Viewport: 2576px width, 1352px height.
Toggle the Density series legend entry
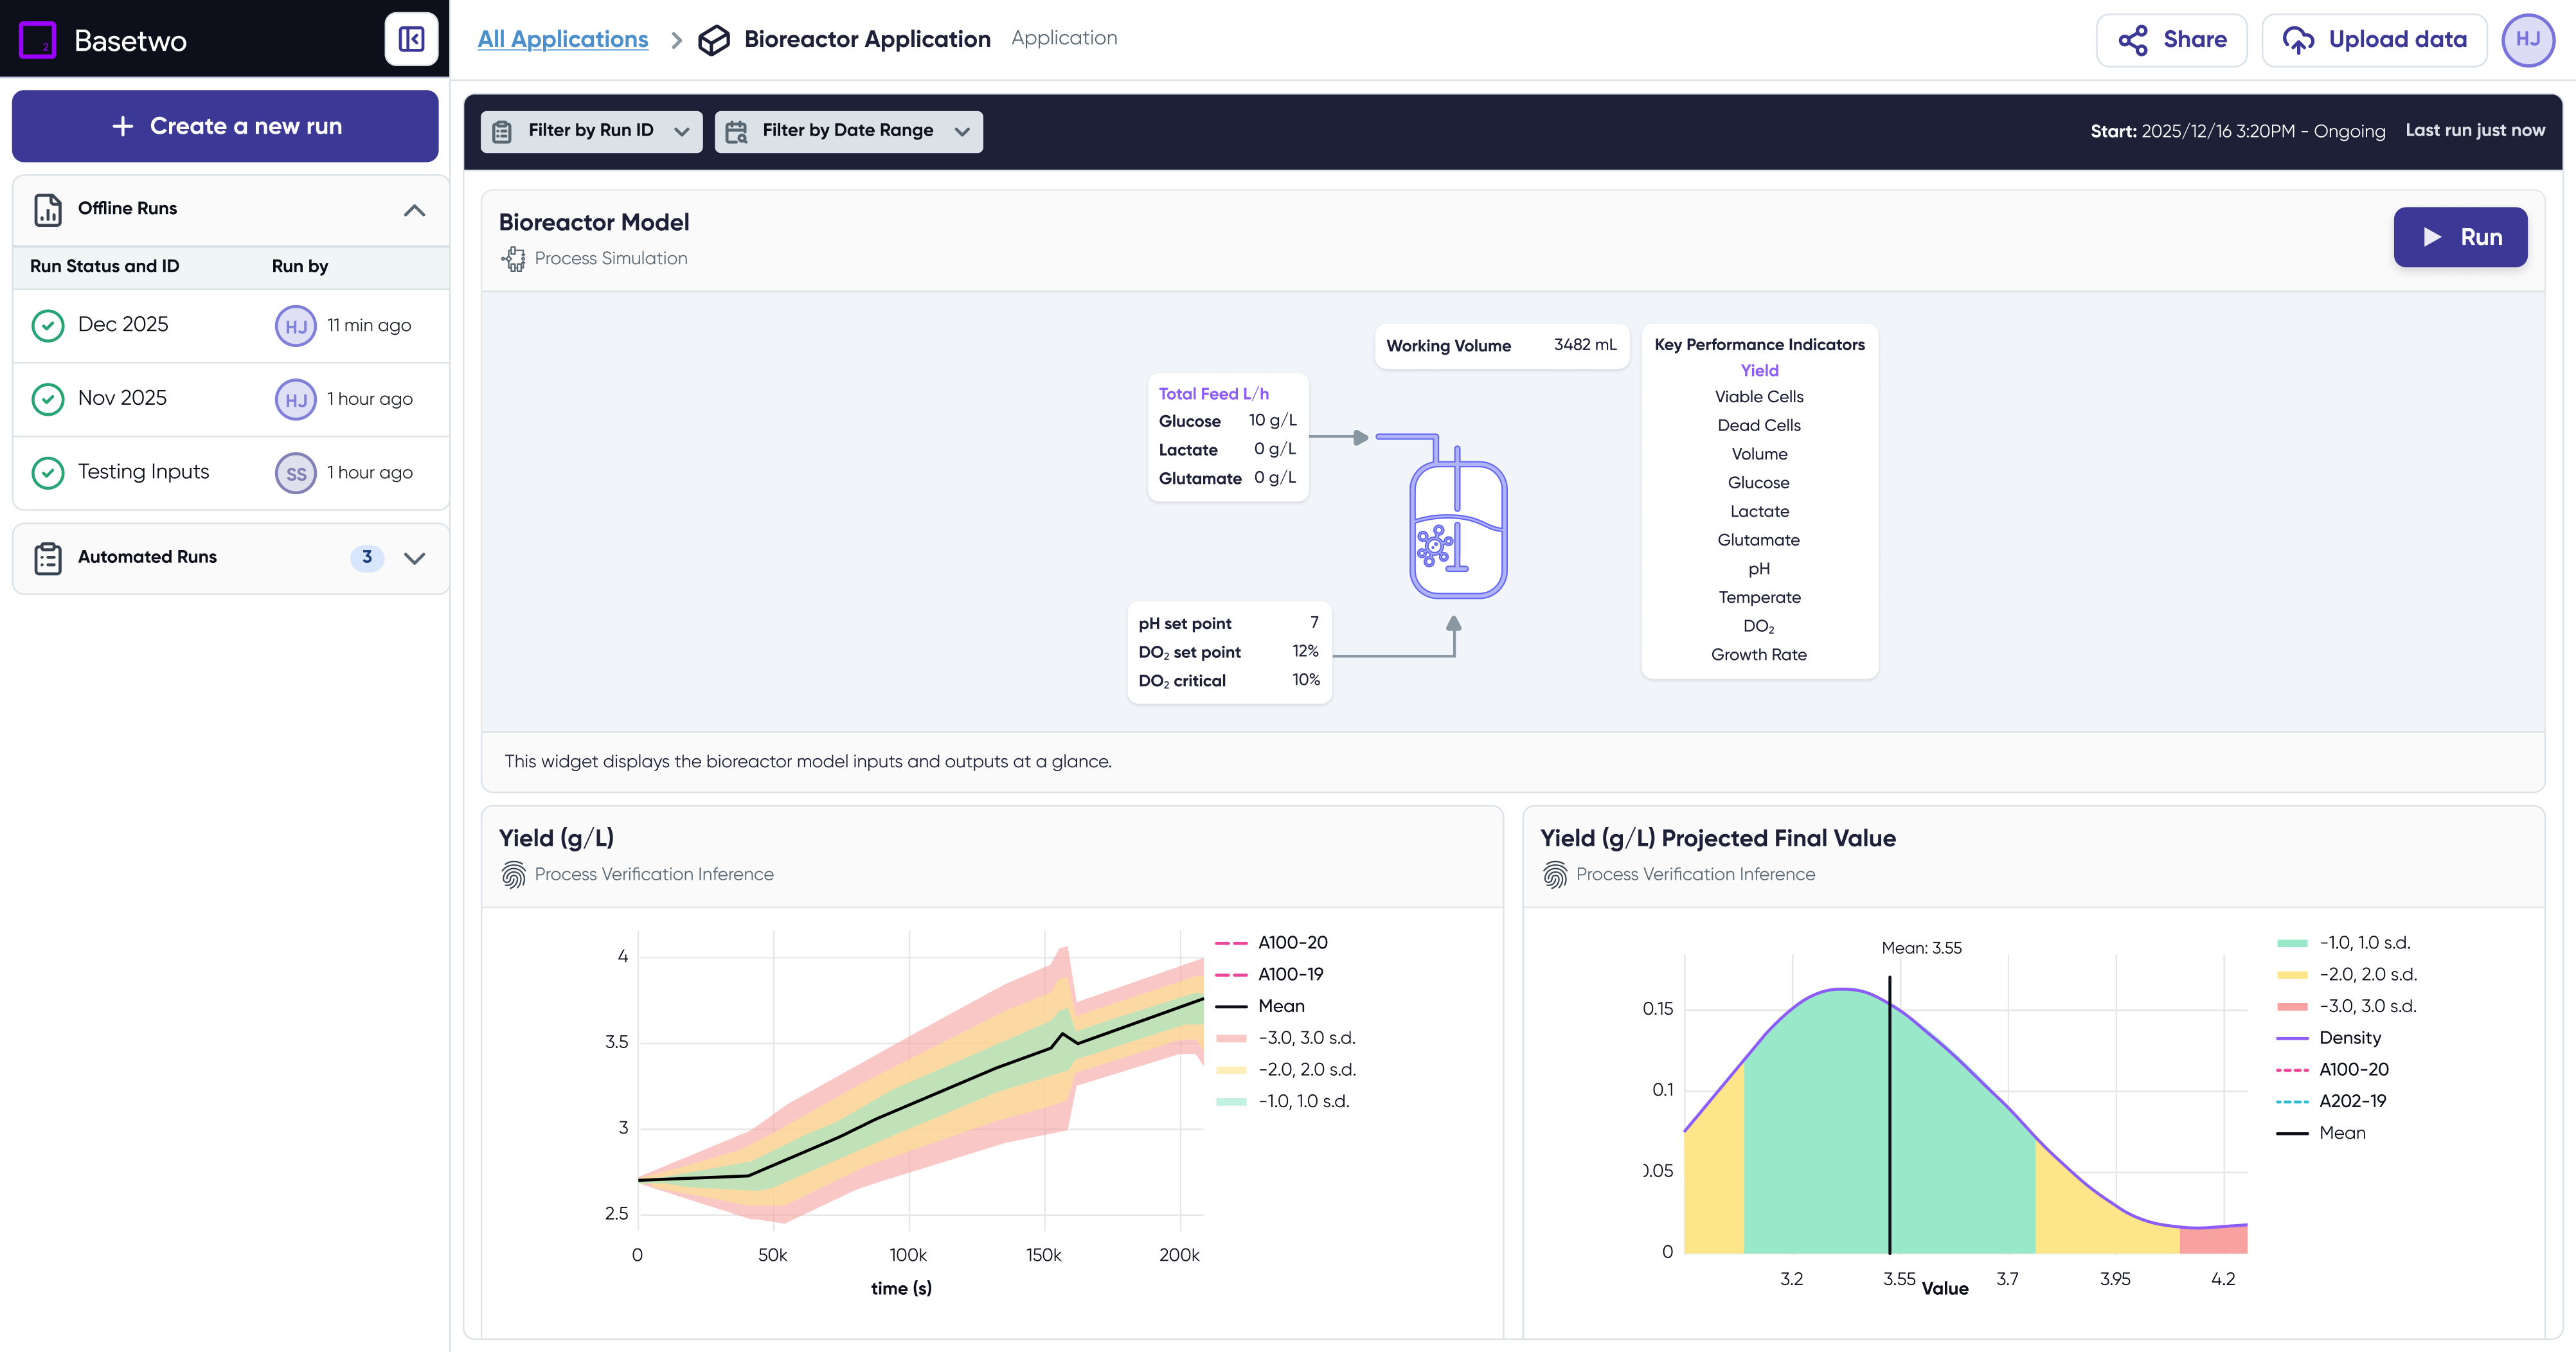click(2349, 1038)
